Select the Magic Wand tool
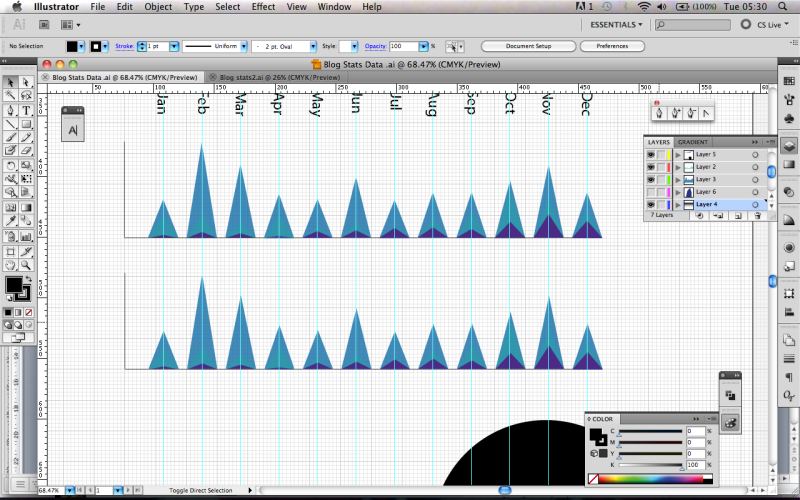The image size is (800, 500). [x=10, y=95]
